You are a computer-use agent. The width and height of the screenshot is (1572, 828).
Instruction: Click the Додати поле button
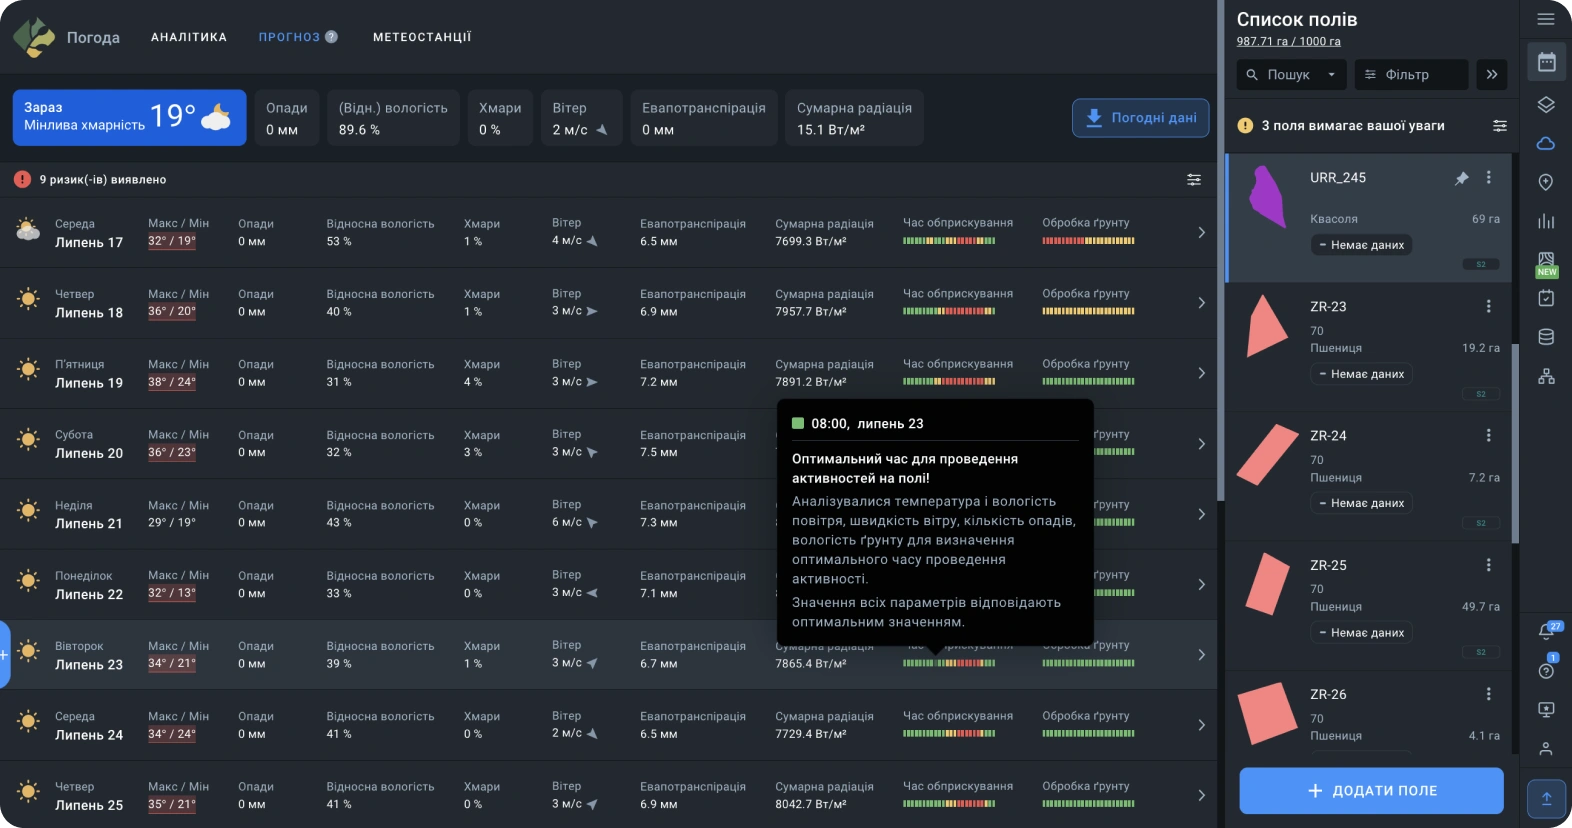[x=1371, y=791]
